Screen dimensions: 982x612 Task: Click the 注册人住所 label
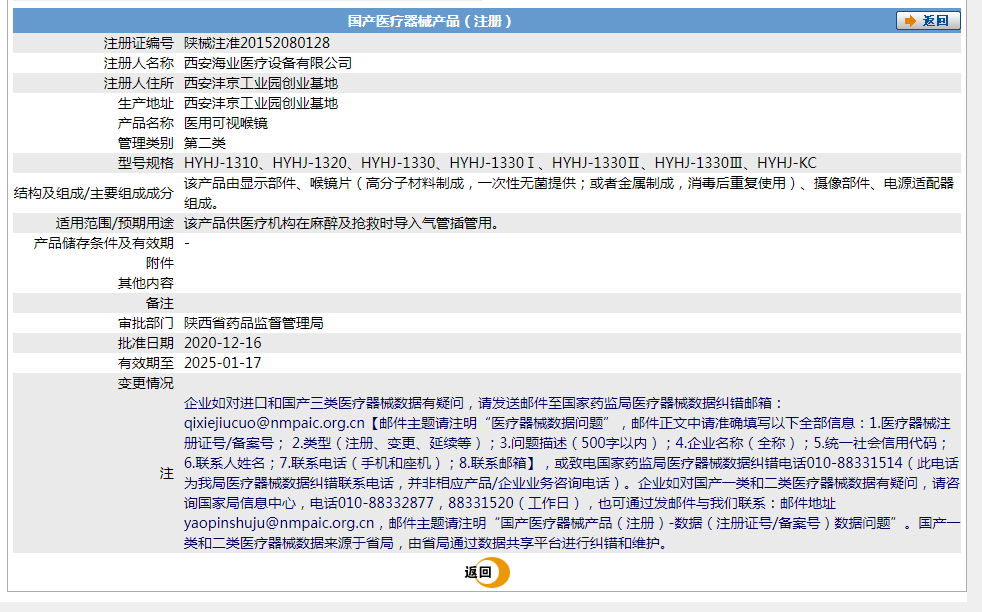coord(138,83)
